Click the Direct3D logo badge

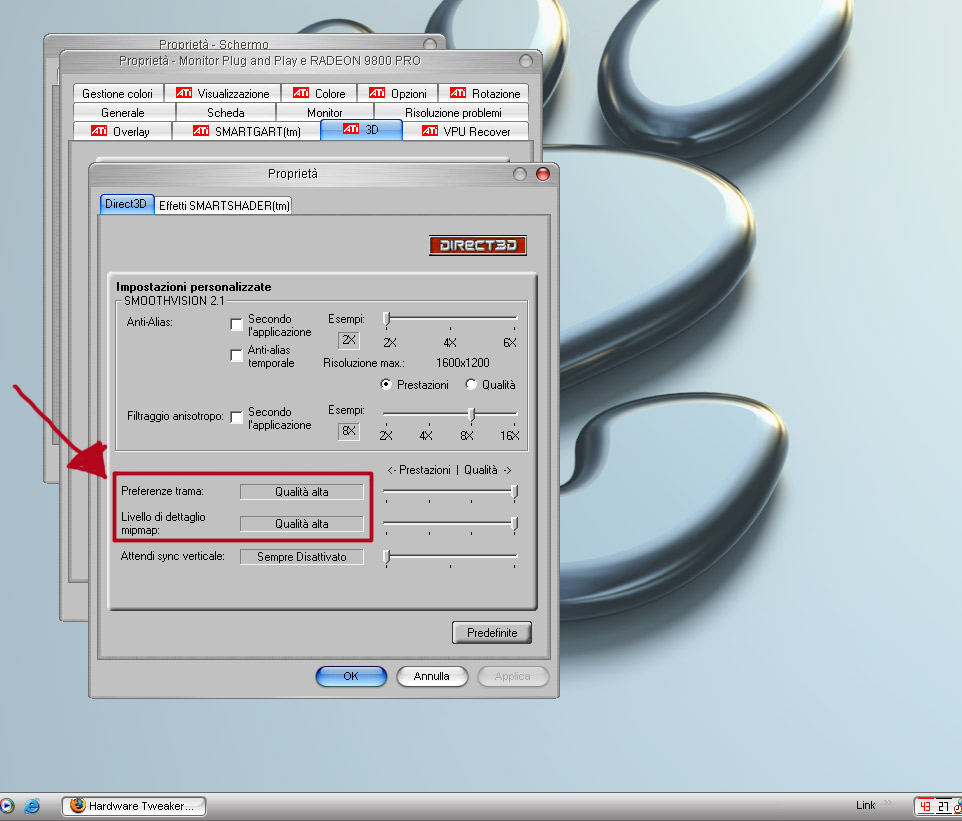click(478, 245)
